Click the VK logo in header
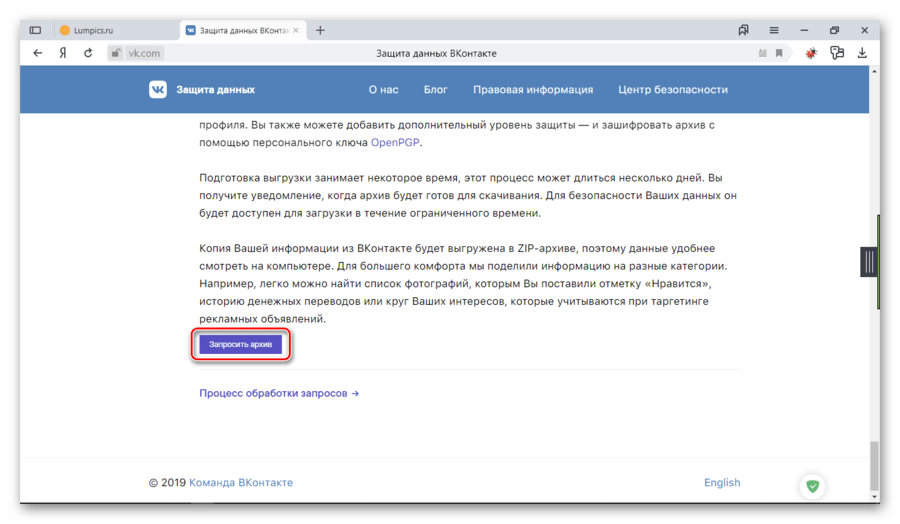 point(158,90)
